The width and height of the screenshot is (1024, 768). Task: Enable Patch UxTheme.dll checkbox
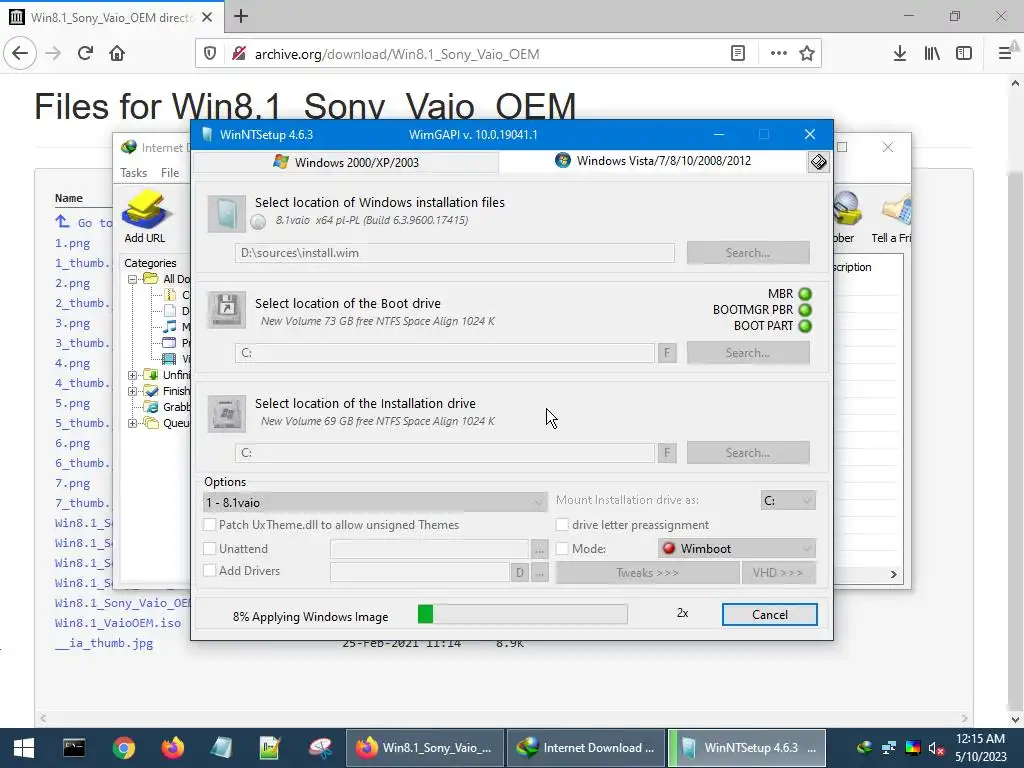point(210,524)
